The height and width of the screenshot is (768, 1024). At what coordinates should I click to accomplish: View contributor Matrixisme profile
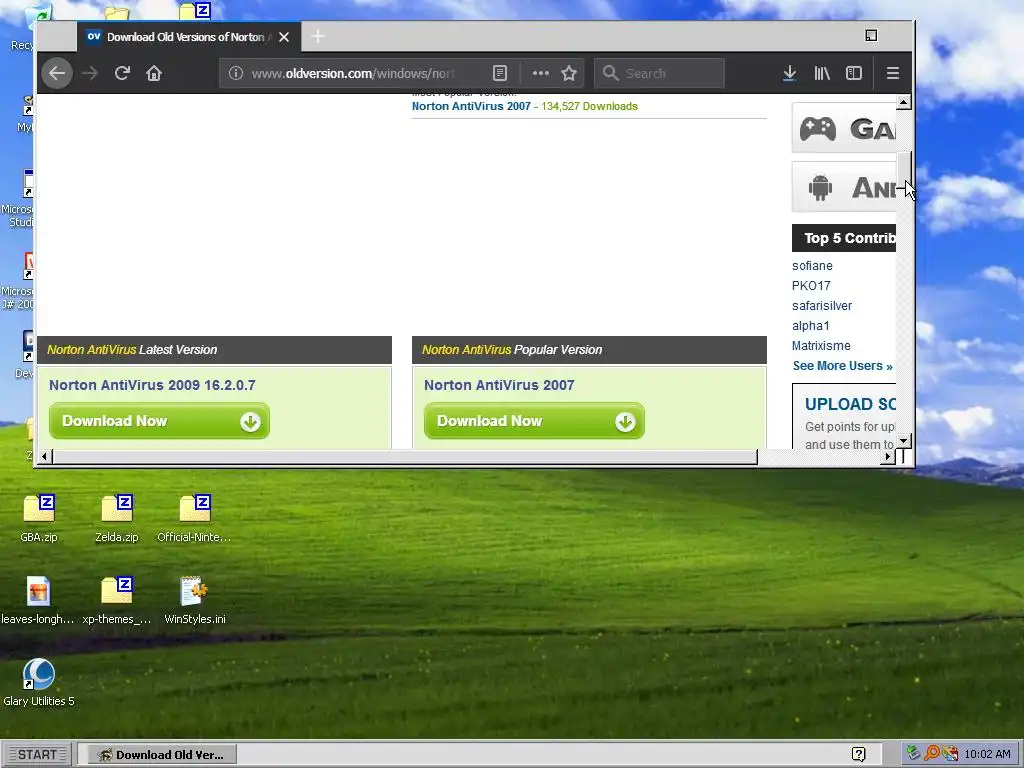[821, 345]
